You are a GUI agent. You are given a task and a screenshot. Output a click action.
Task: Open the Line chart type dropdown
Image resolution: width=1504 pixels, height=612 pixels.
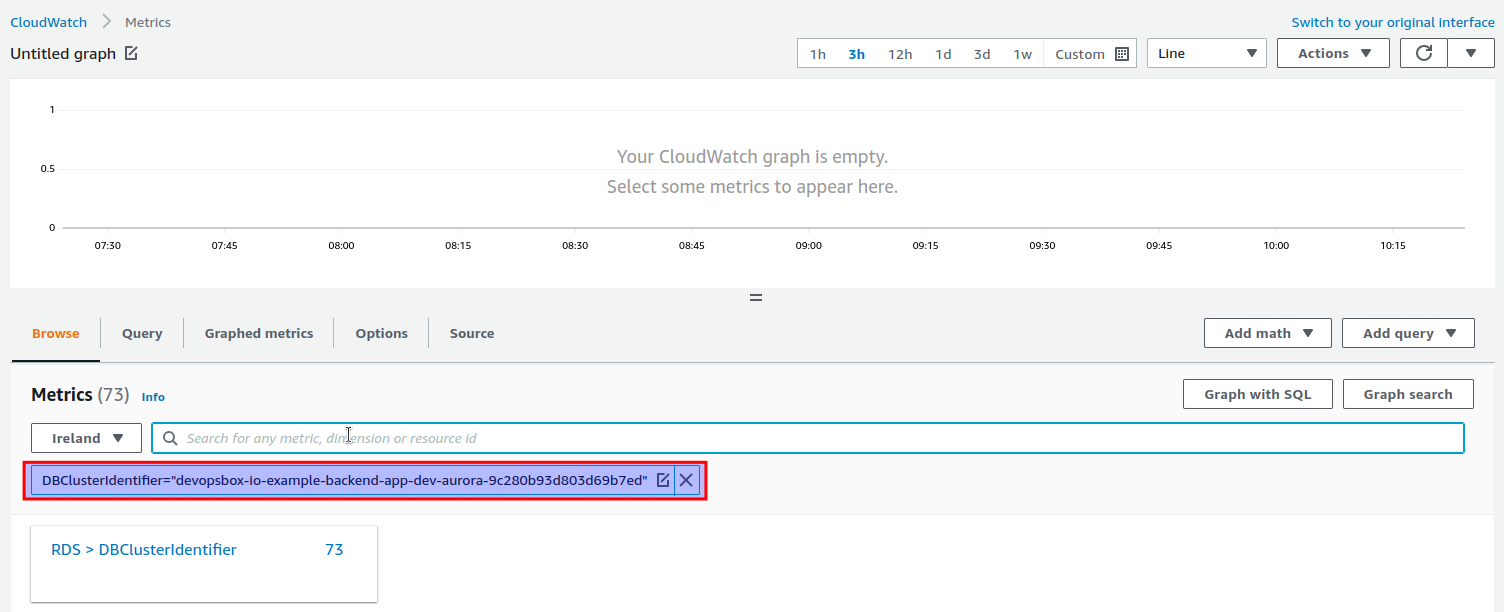pos(1206,53)
